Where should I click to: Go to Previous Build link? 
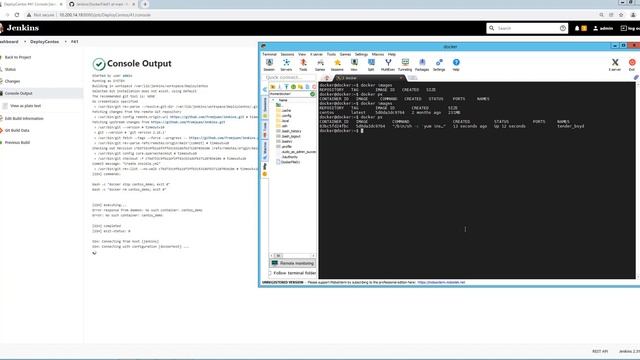coord(17,142)
